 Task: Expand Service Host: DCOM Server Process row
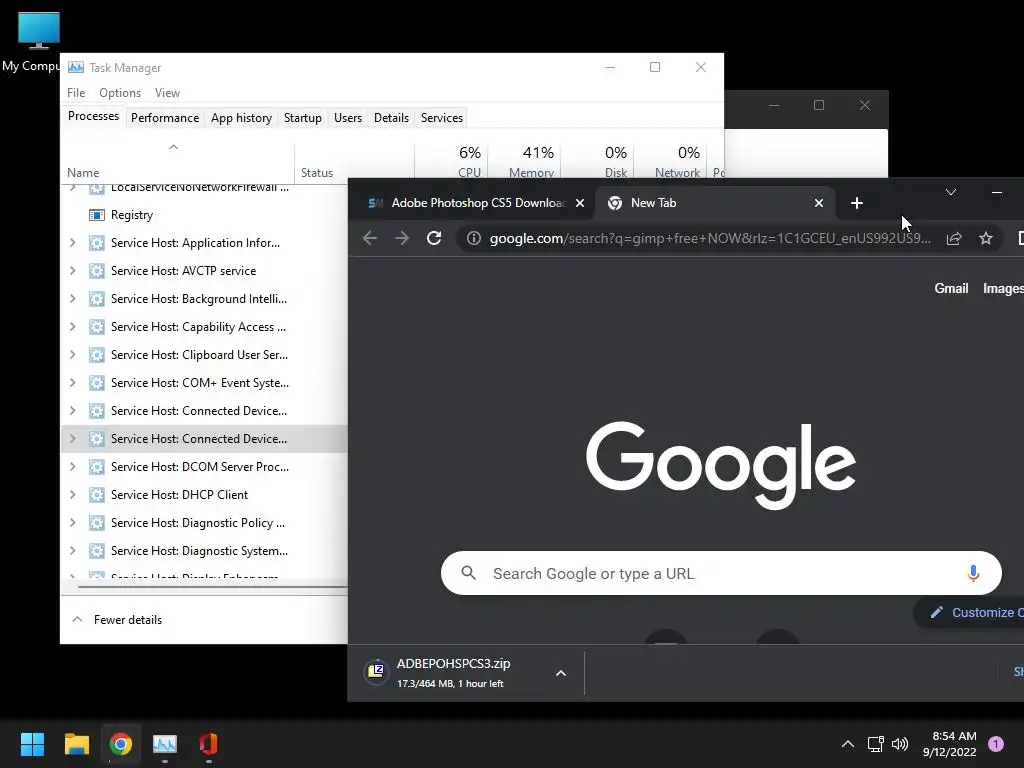point(72,467)
